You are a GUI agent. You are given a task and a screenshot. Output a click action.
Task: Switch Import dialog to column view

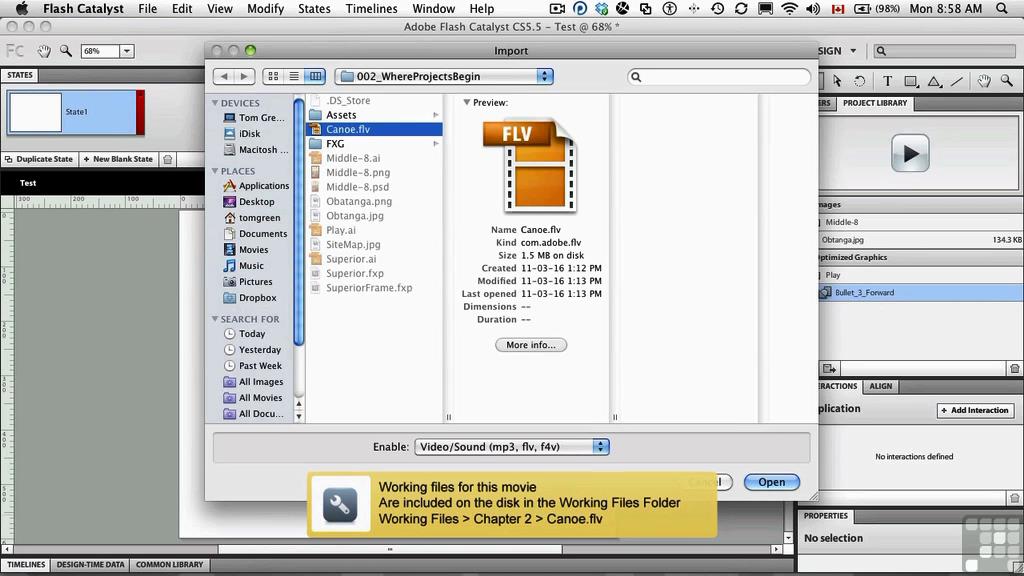pos(315,76)
